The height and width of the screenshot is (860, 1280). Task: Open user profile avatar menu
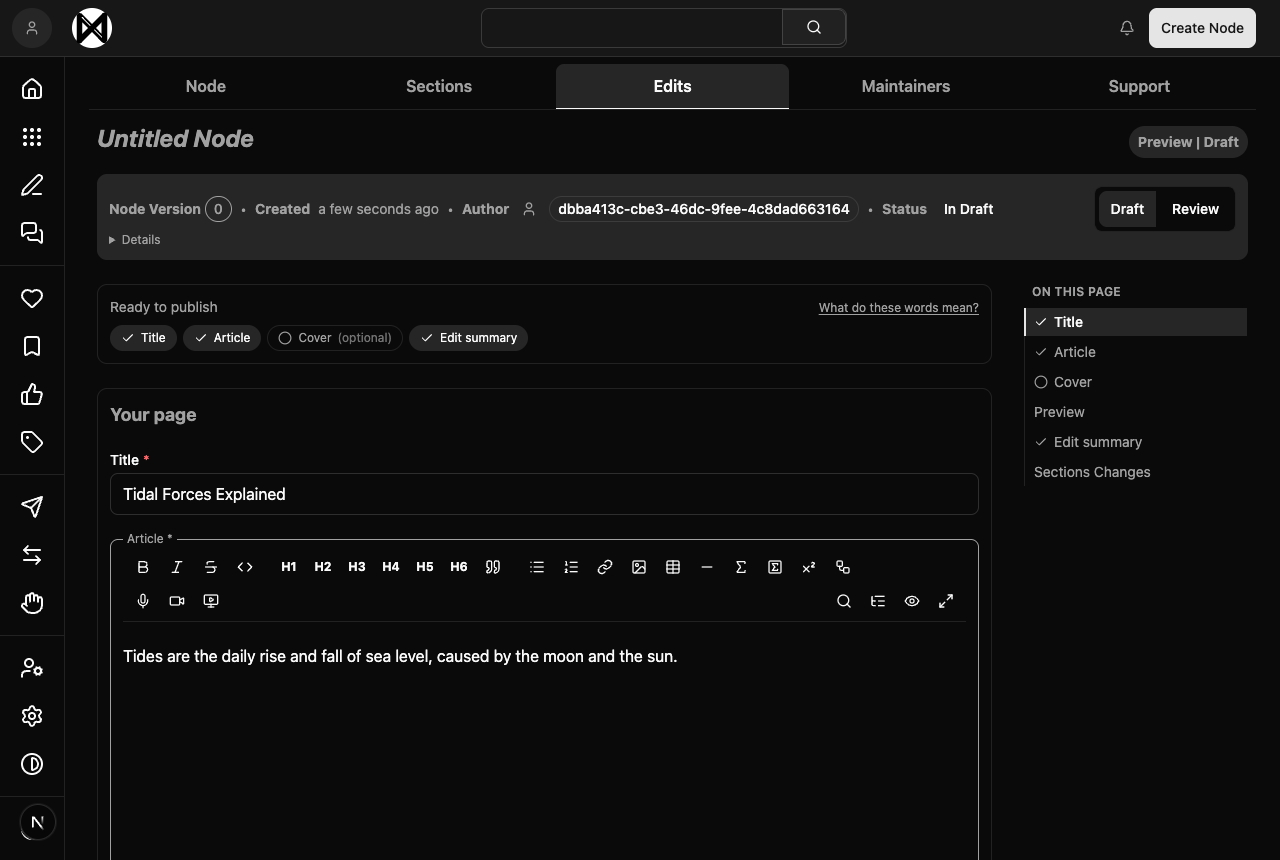coord(32,28)
